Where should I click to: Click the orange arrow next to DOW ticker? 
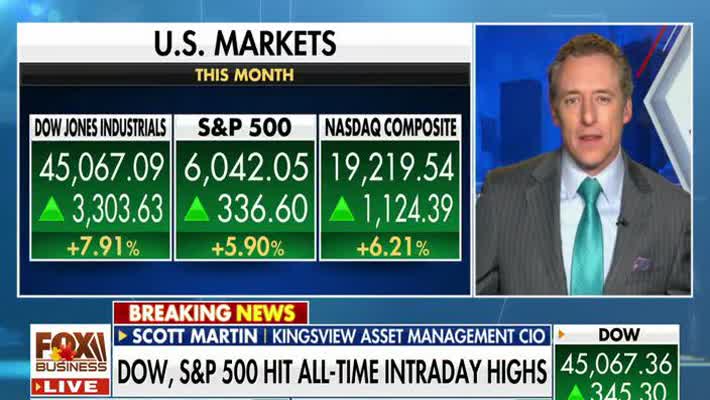(562, 334)
